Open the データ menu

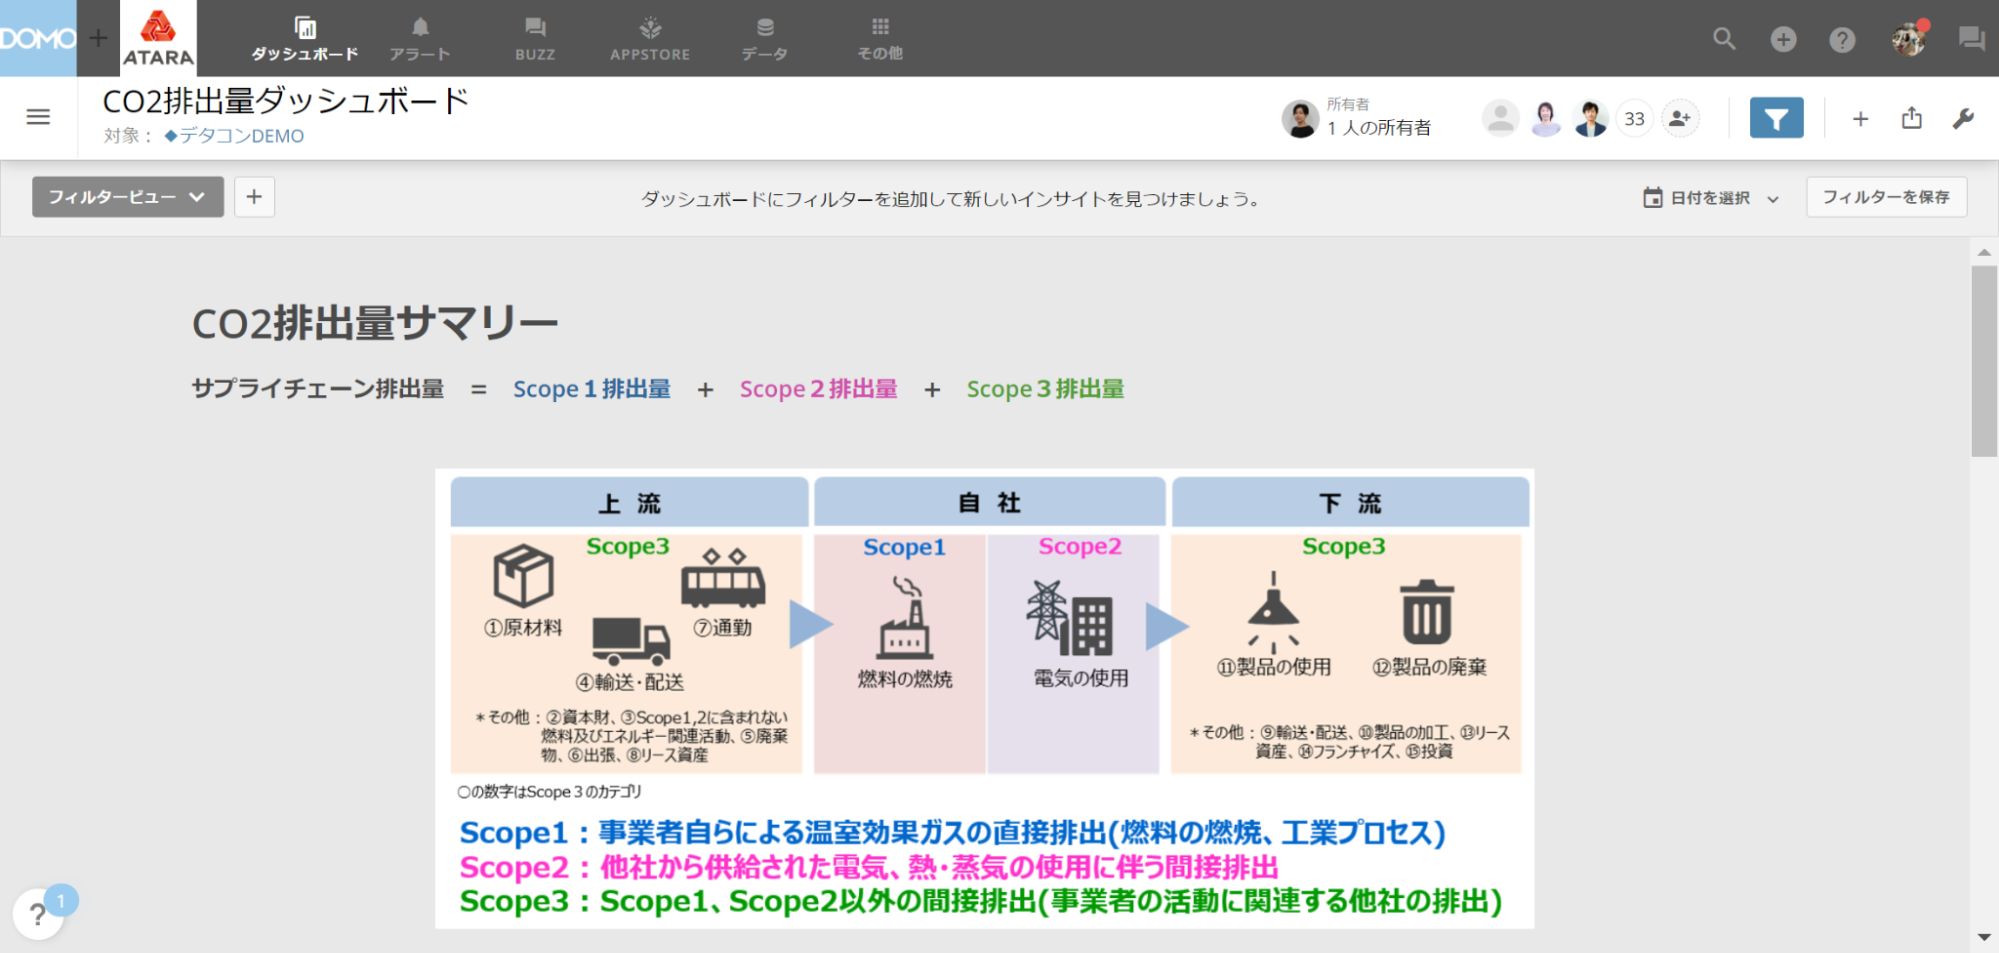764,38
